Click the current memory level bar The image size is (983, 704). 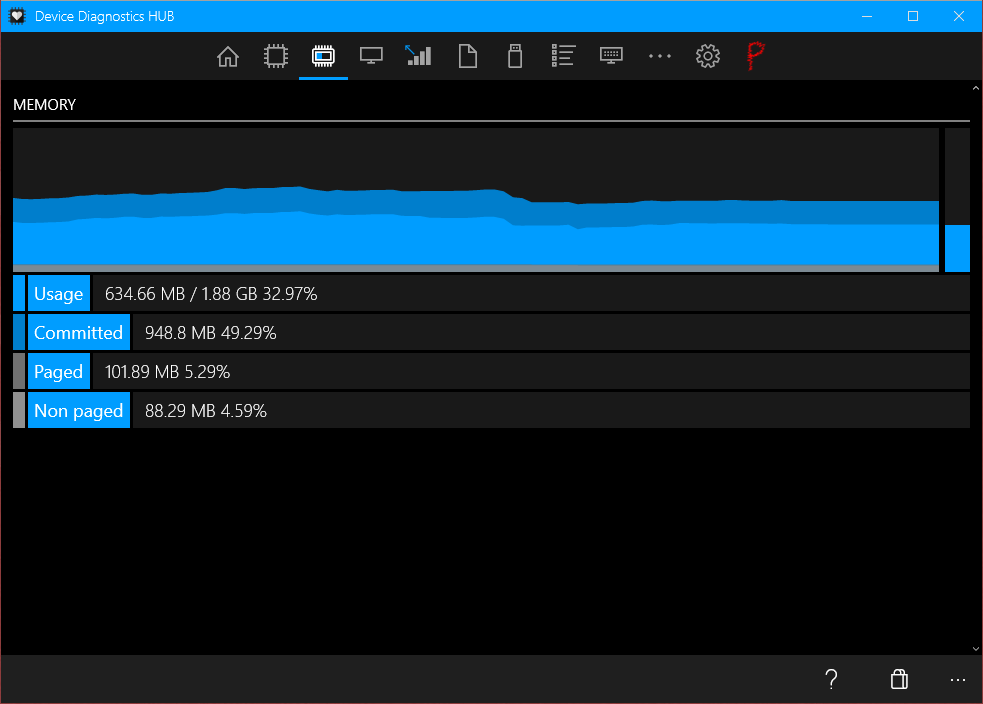point(957,200)
